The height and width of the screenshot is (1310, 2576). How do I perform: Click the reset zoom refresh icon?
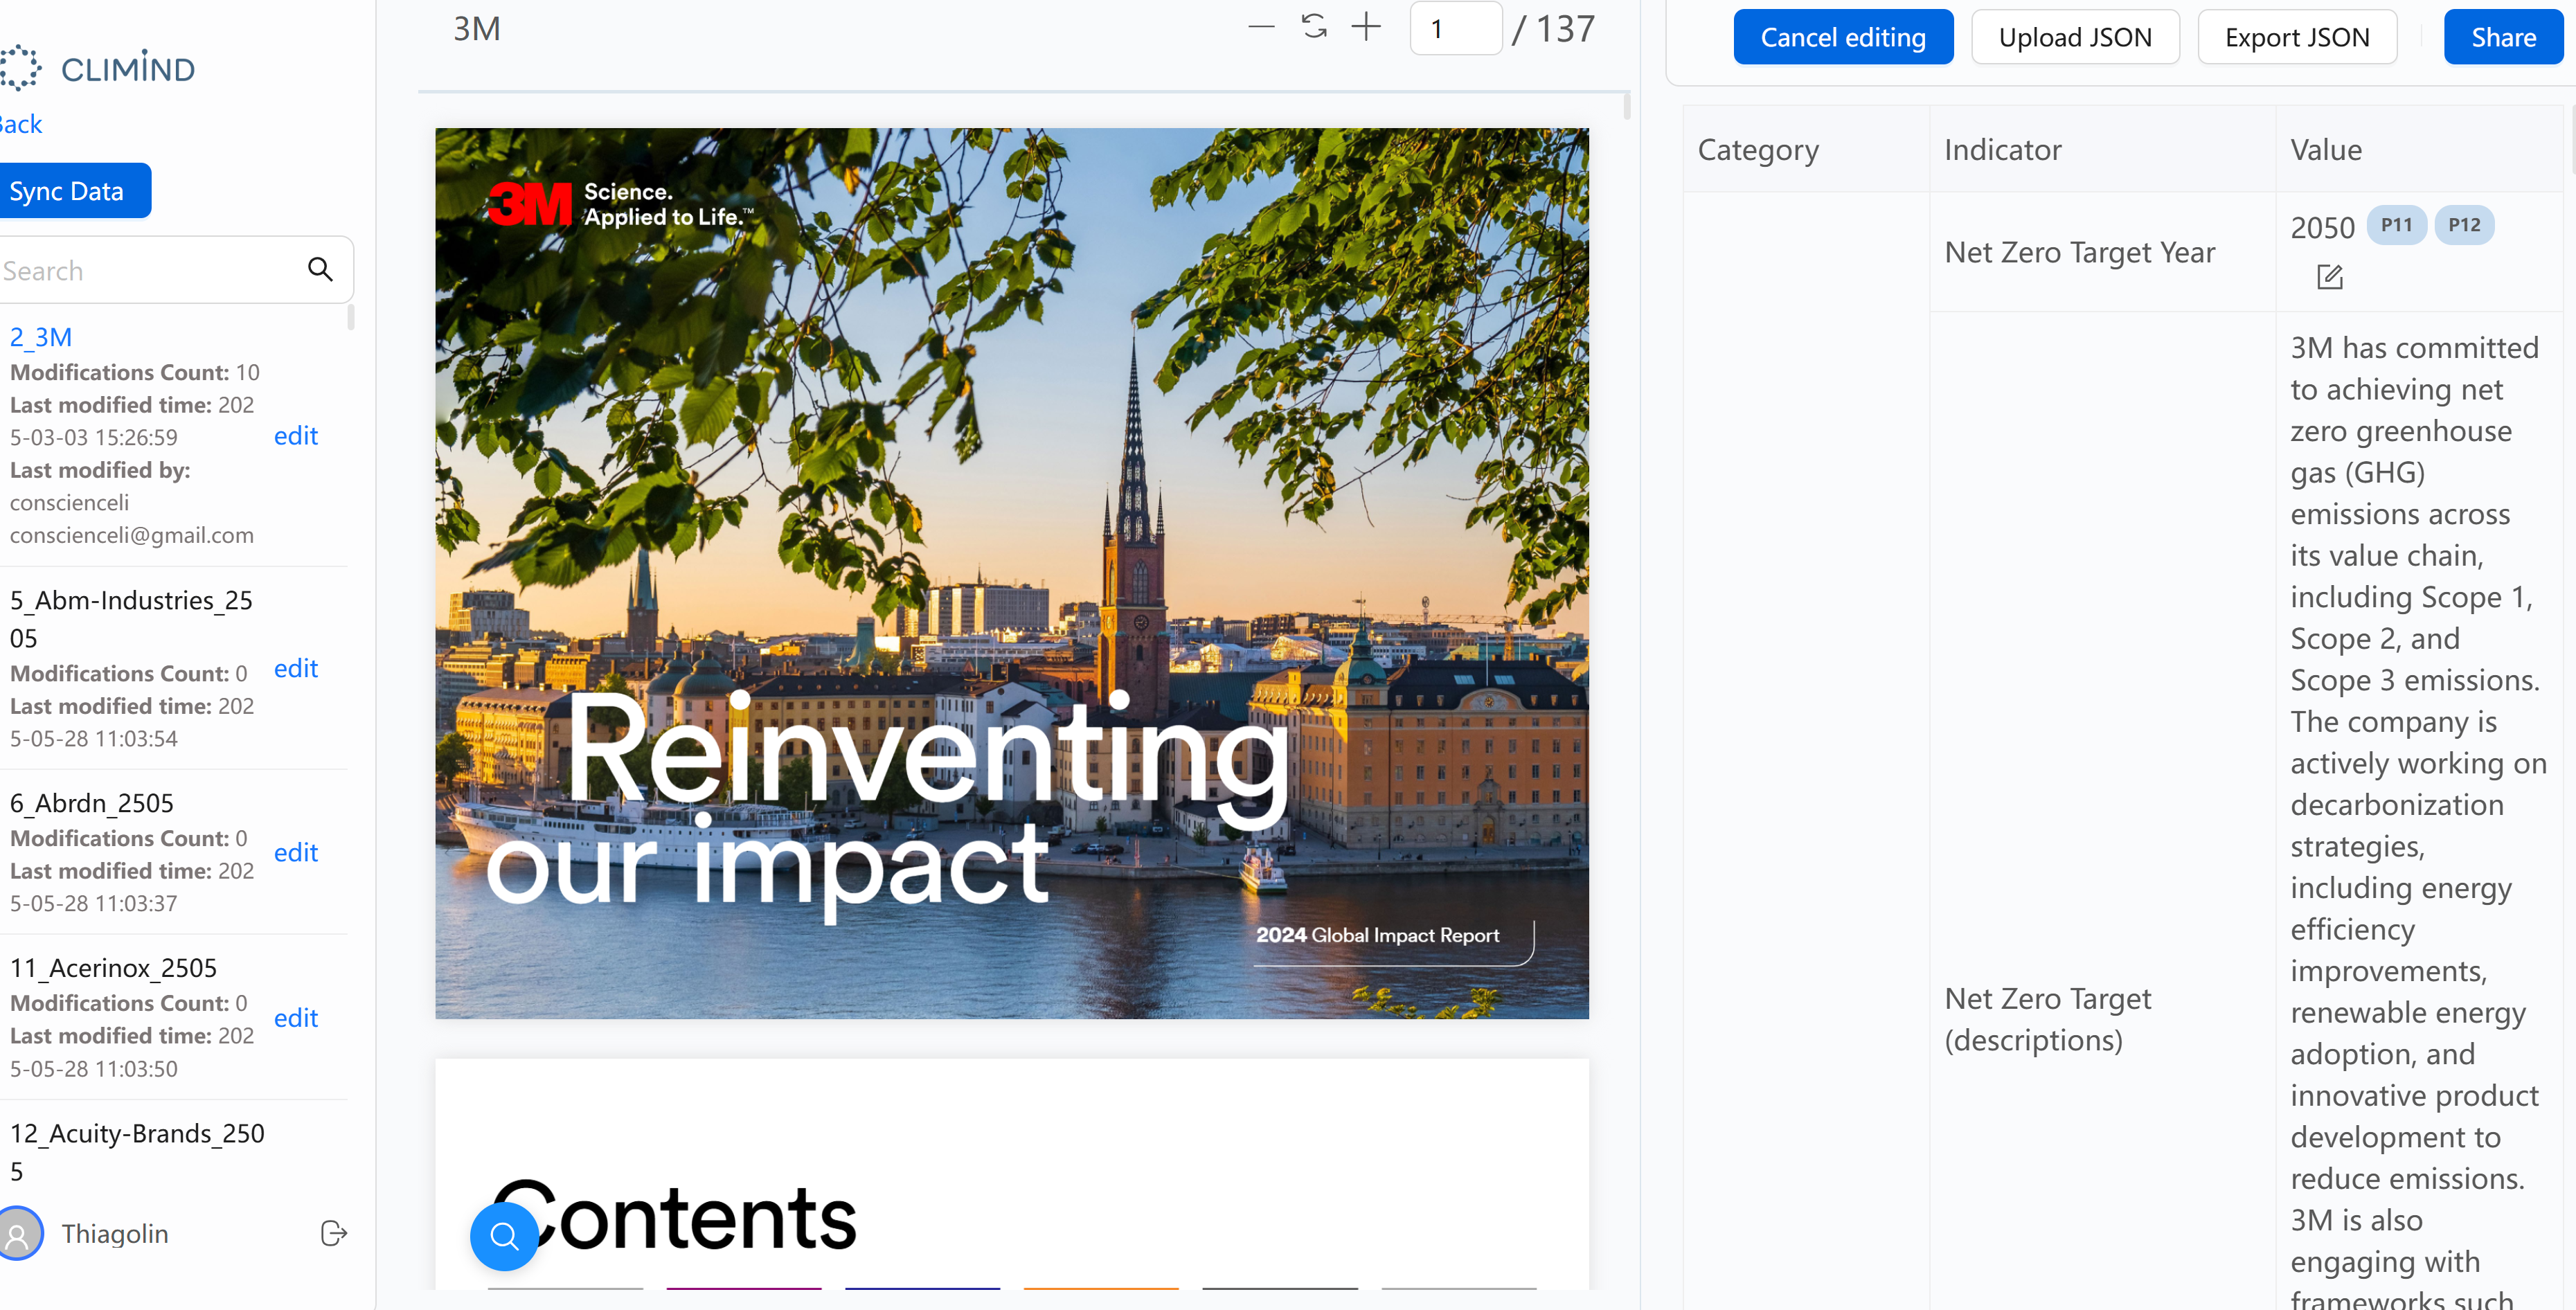(x=1314, y=27)
